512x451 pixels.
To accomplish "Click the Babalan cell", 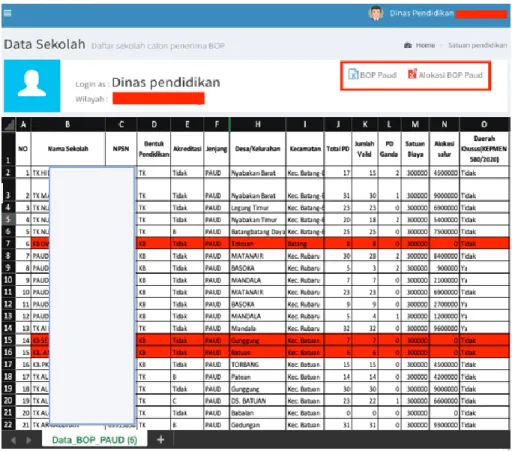I will pos(257,413).
